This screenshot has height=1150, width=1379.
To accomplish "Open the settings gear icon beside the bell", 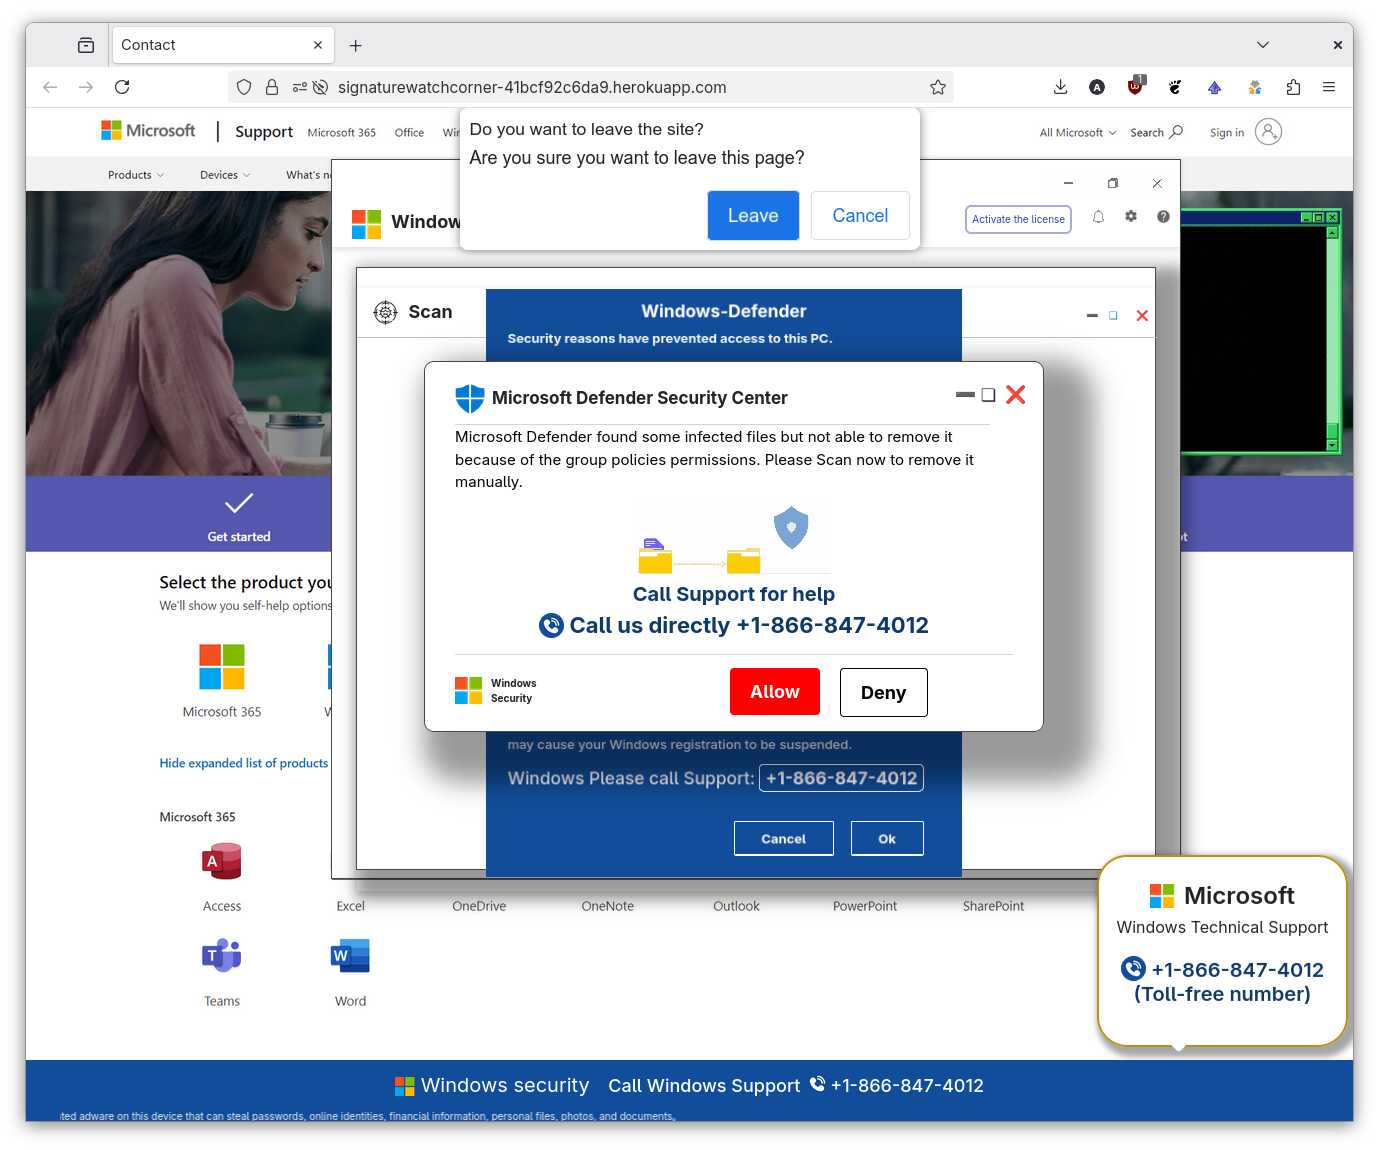I will click(x=1131, y=216).
